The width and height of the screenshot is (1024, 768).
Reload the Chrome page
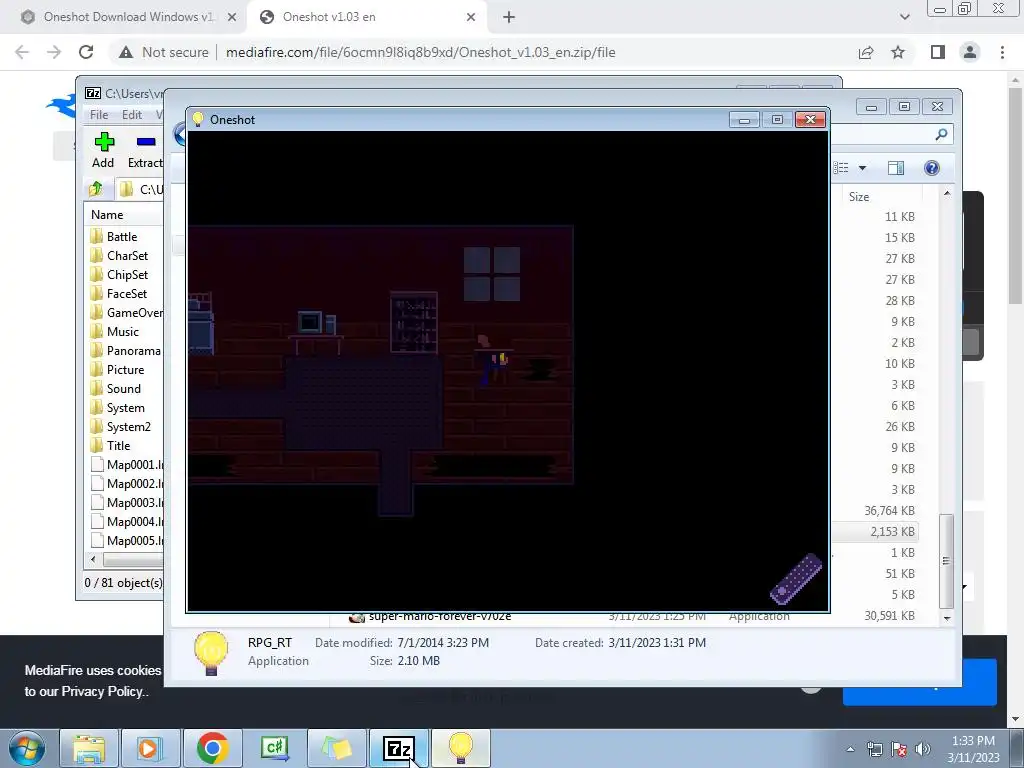coord(86,52)
